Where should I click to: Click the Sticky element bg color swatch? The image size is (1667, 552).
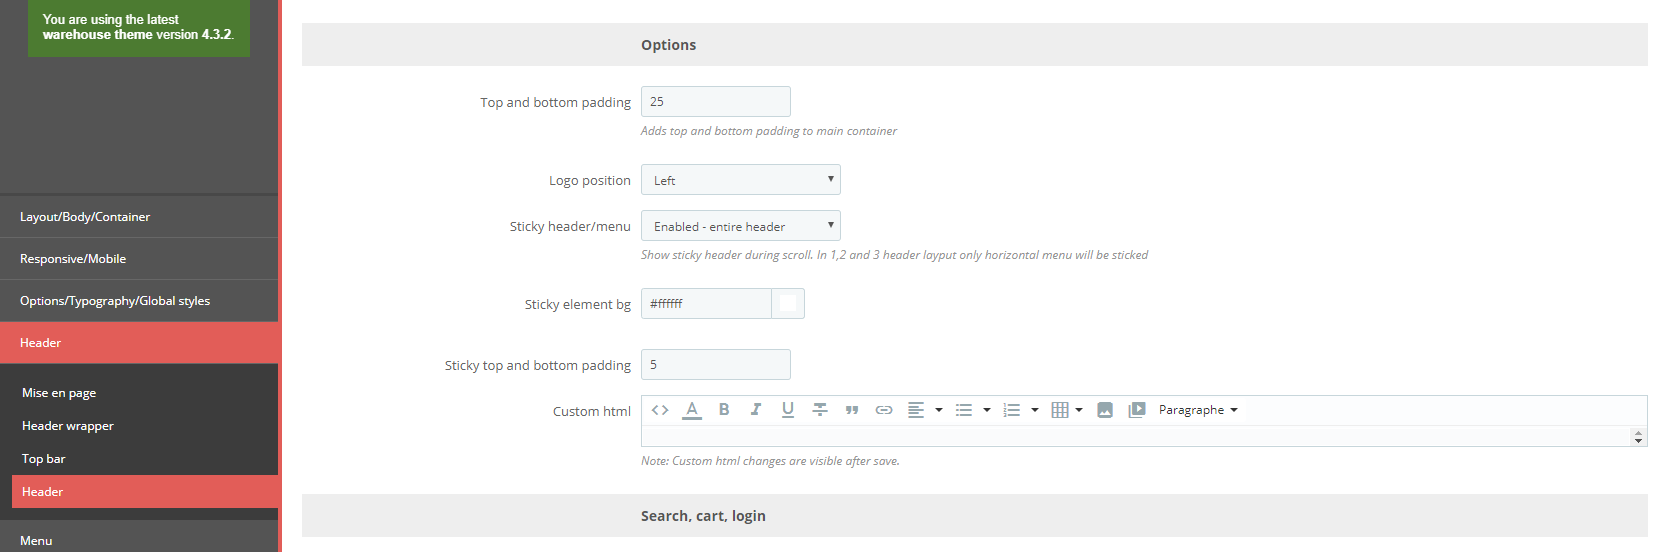788,304
